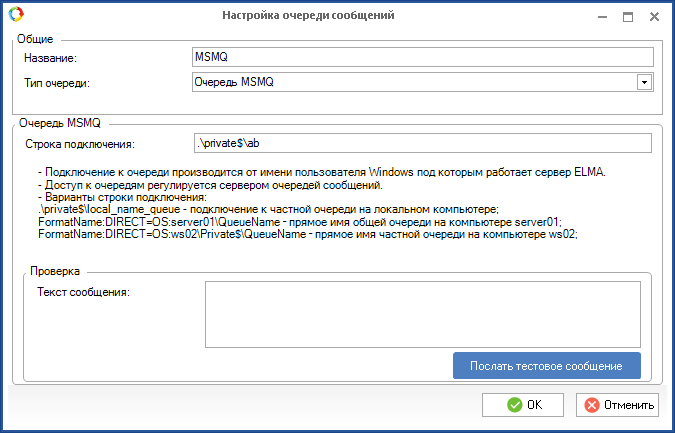Click the Строка подключения: label

point(80,144)
